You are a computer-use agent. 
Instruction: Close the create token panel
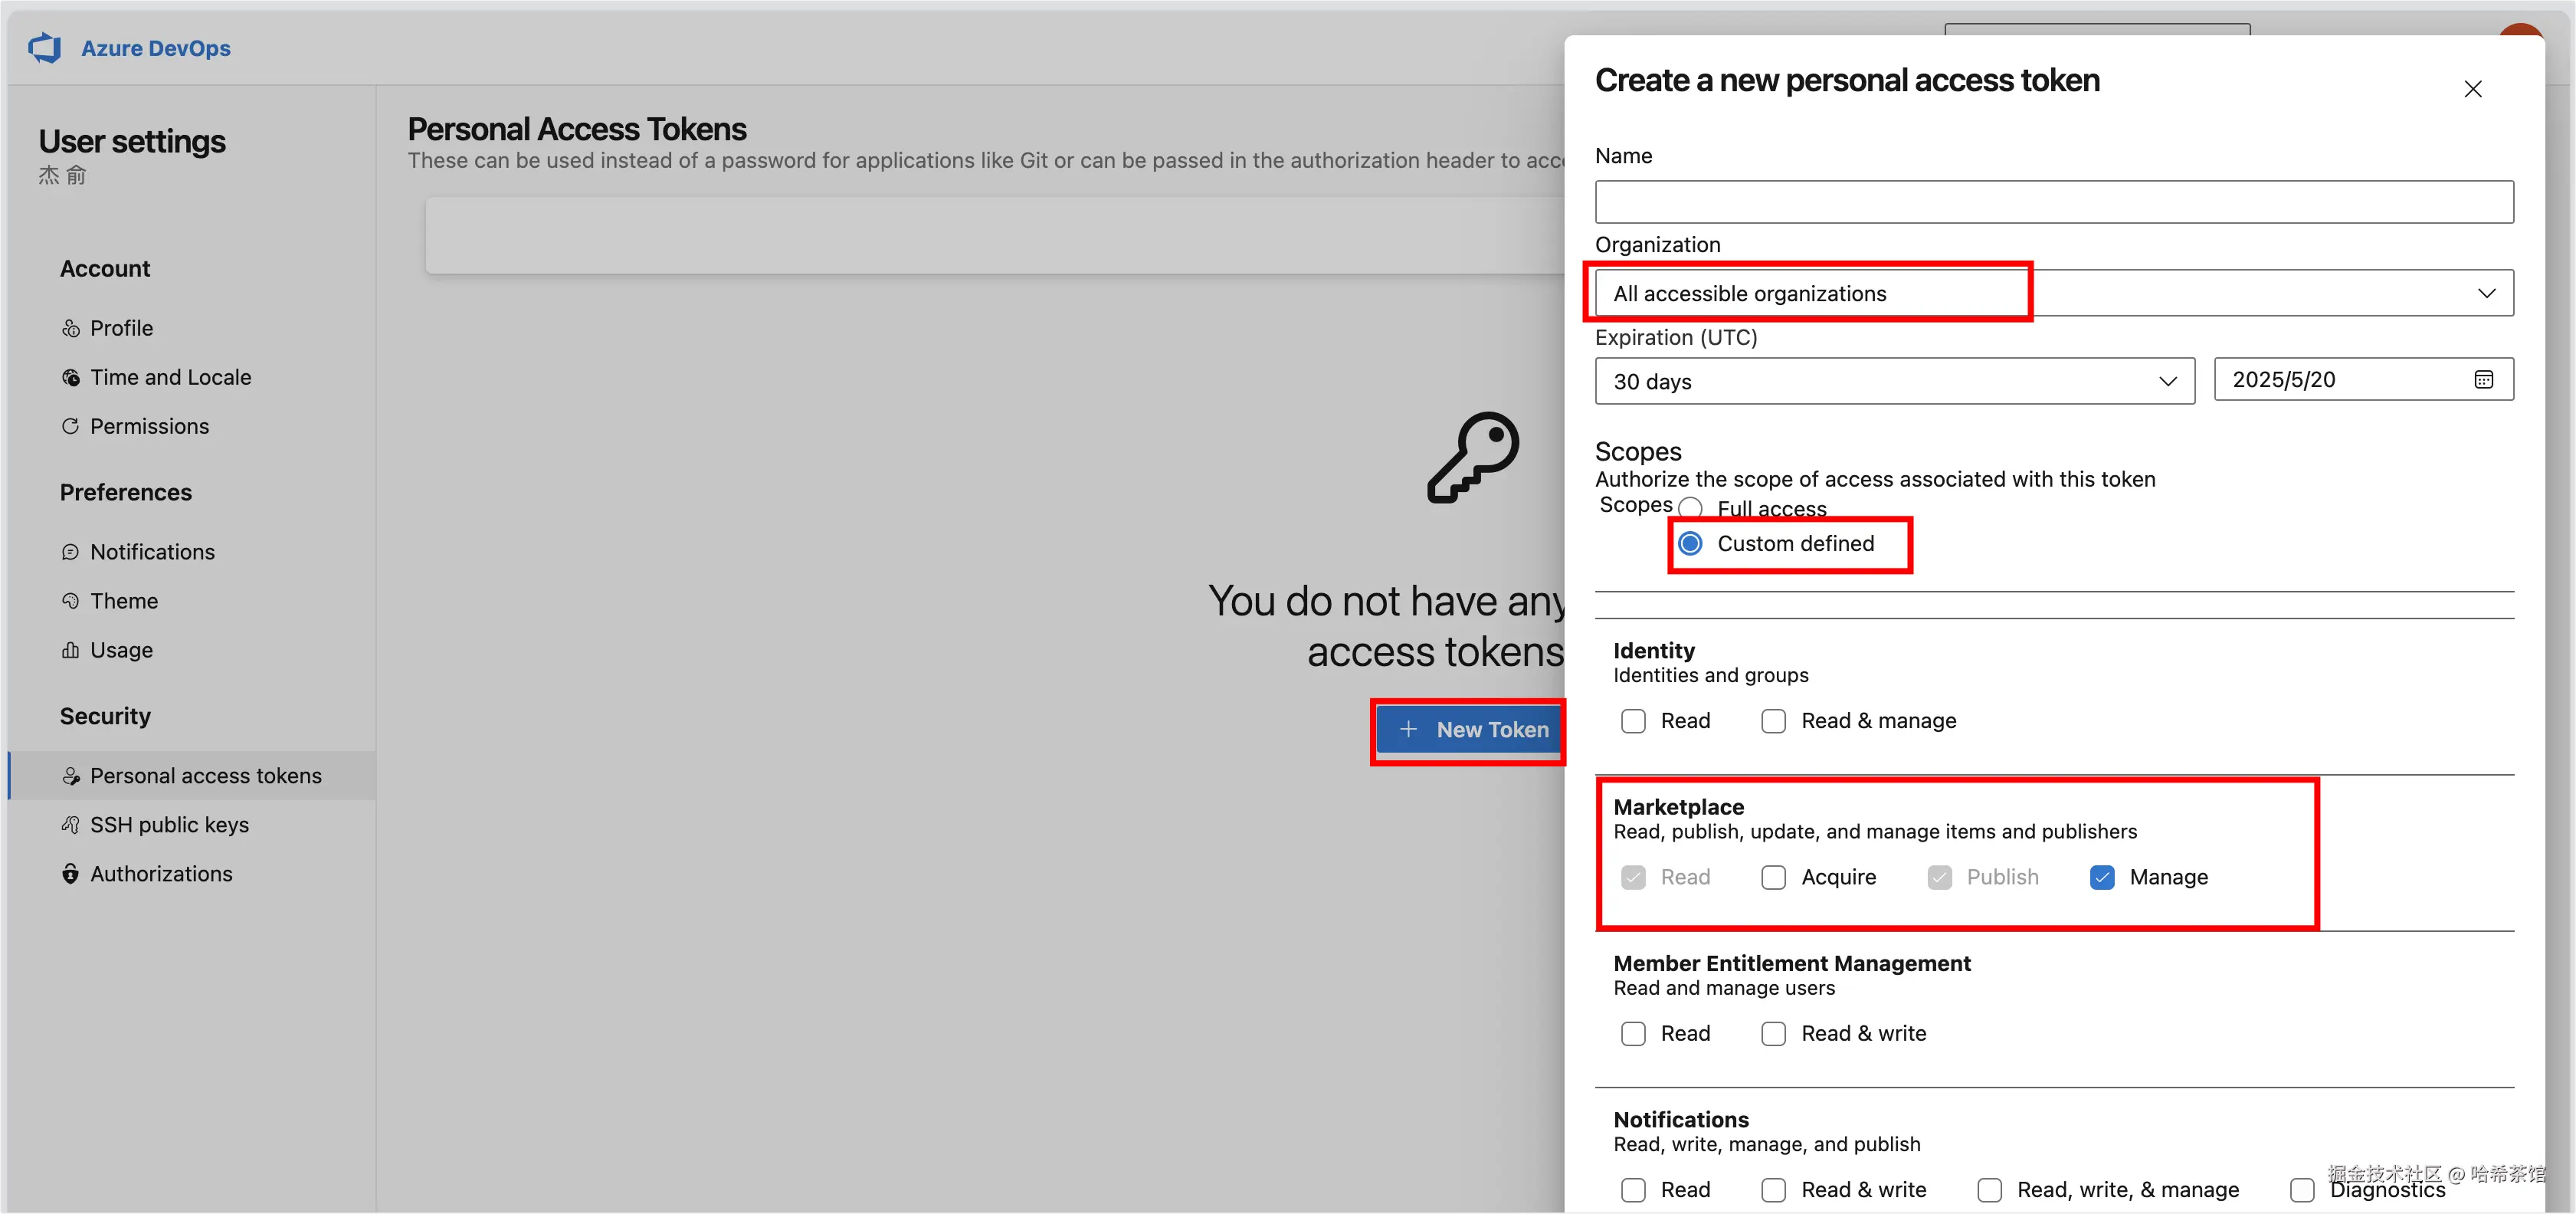click(2472, 89)
